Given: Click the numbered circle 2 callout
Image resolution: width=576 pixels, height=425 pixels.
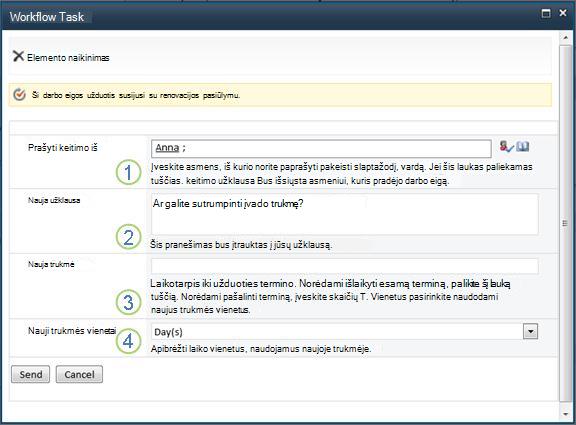Looking at the screenshot, I should point(128,237).
